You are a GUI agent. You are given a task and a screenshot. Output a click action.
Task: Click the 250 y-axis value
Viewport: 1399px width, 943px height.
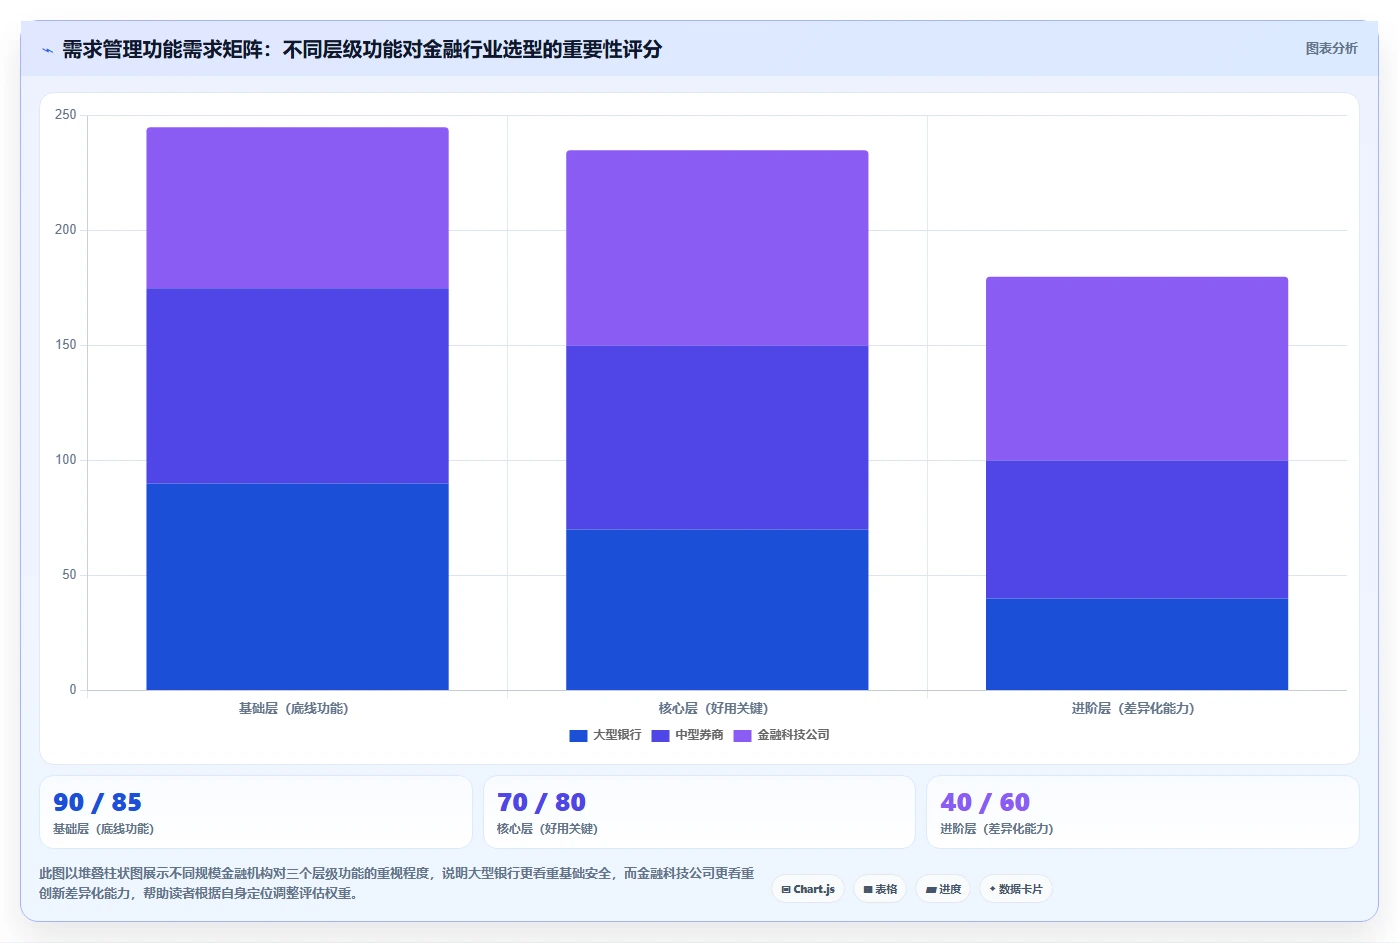66,115
